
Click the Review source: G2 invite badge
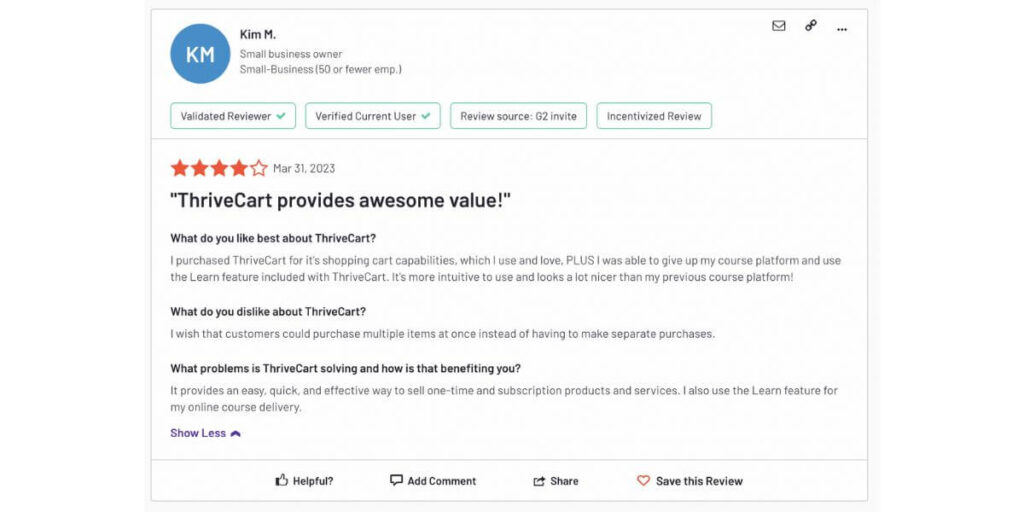[518, 116]
